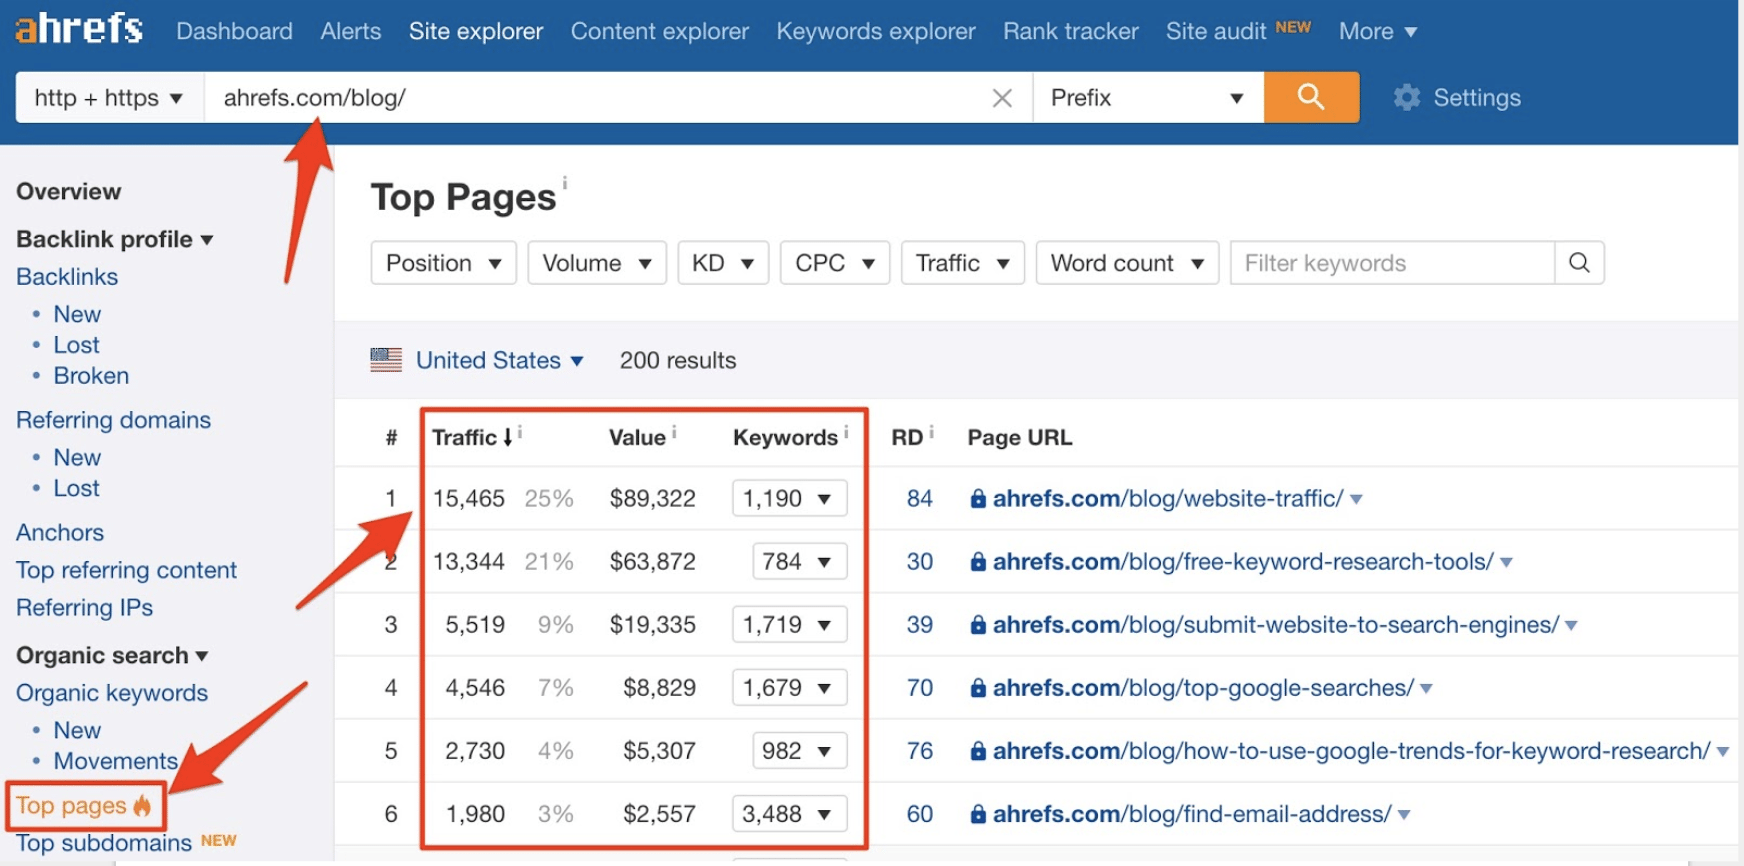Open the CPC filter dropdown
1744x866 pixels.
tap(835, 262)
